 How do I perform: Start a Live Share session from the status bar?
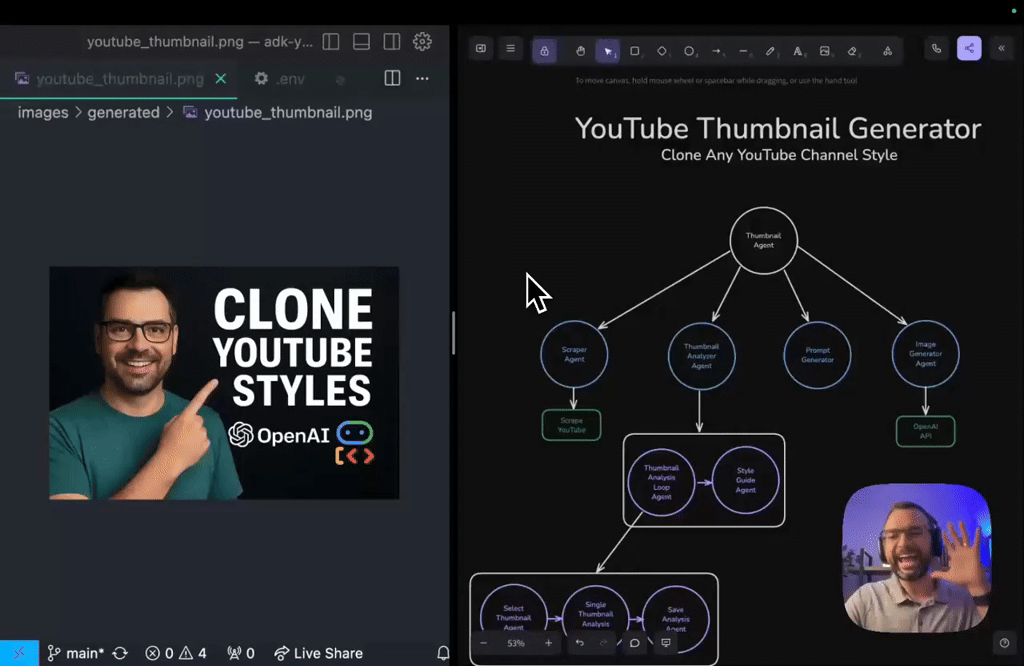[318, 653]
